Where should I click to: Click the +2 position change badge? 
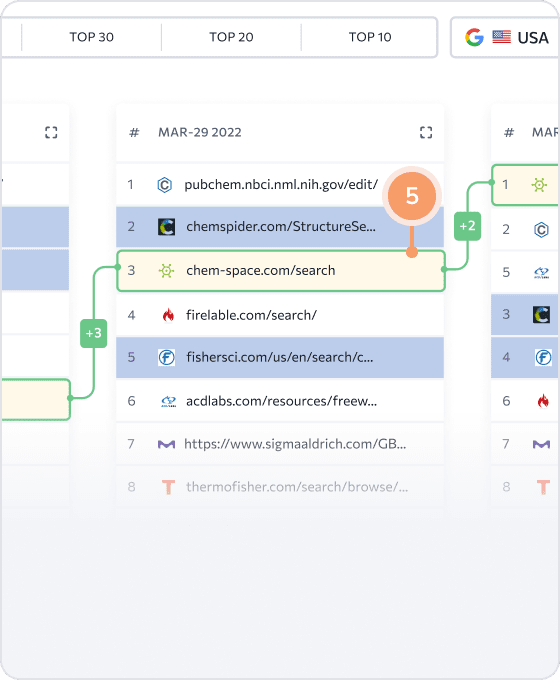[468, 226]
